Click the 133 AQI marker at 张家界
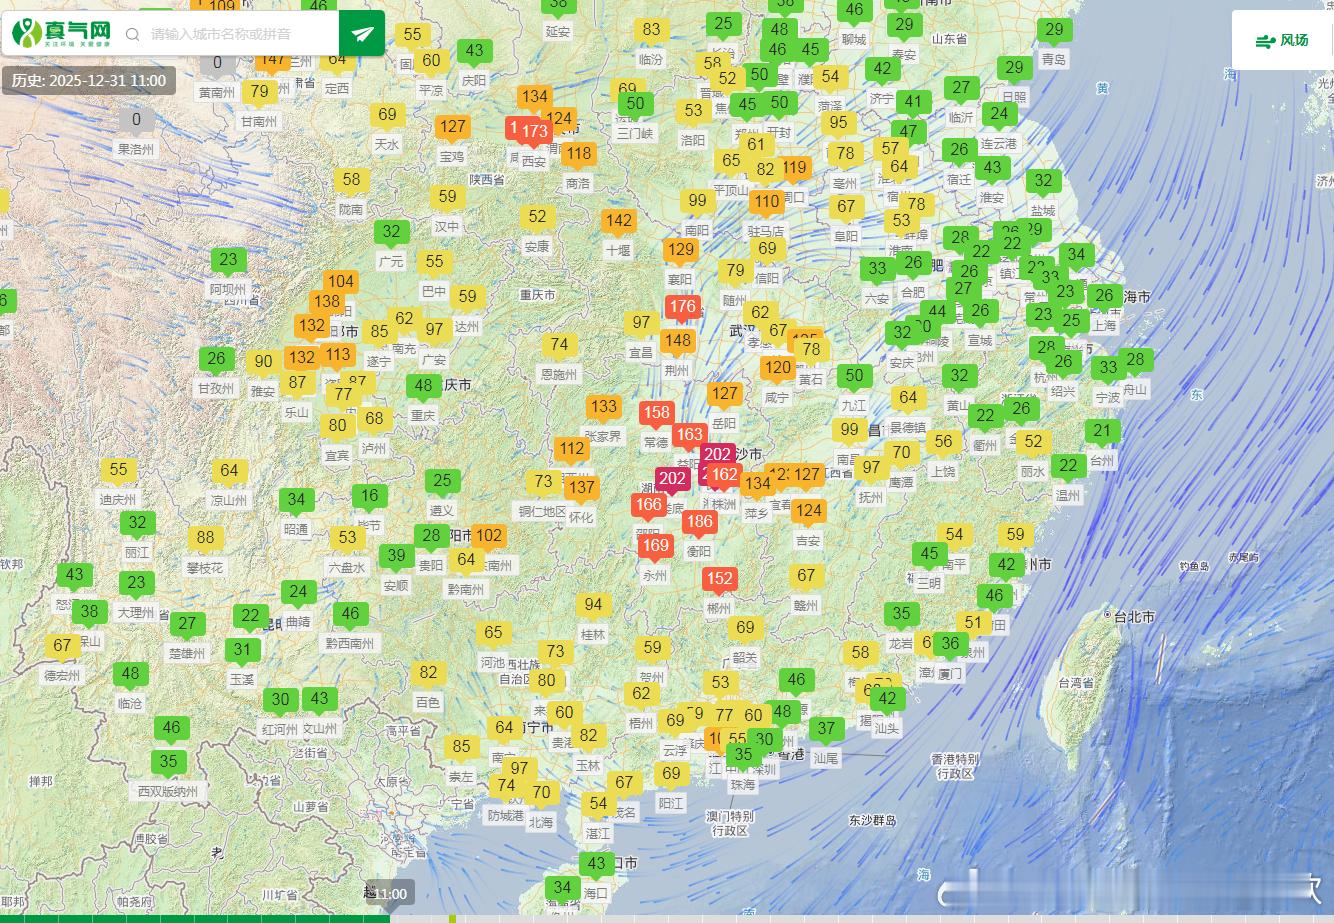The image size is (1334, 923). (x=603, y=407)
